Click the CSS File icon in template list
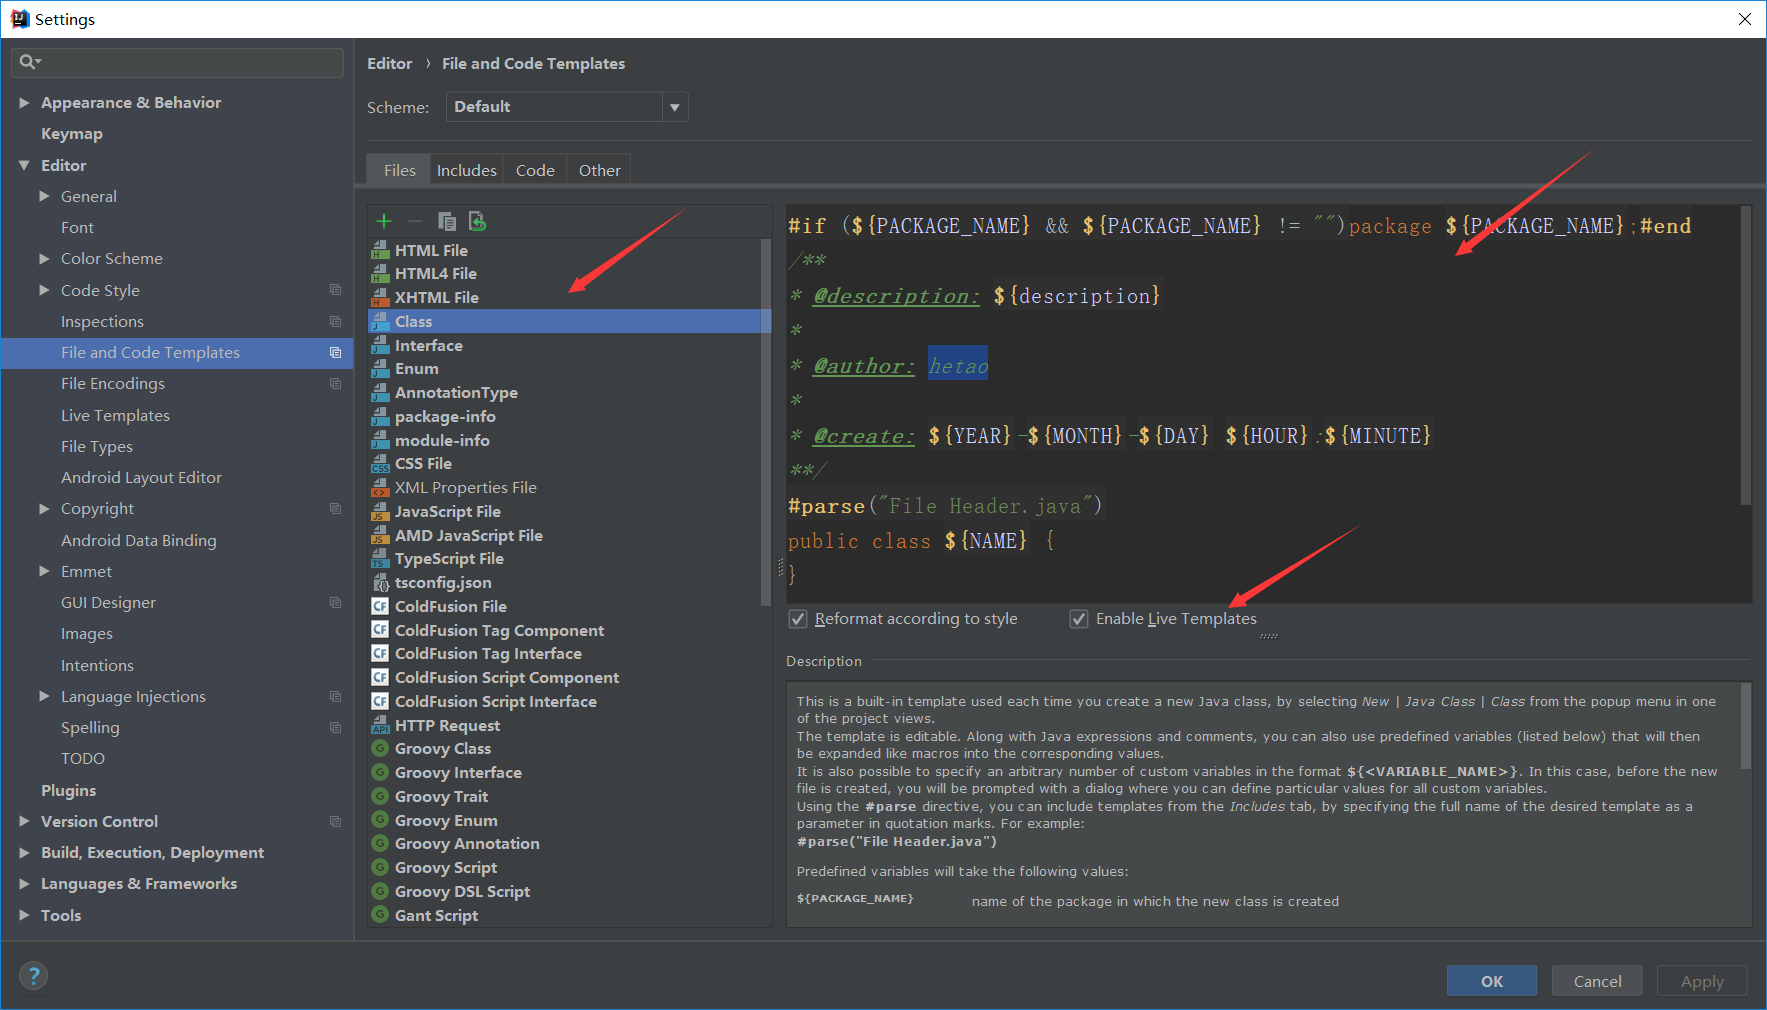The height and width of the screenshot is (1010, 1767). [380, 463]
